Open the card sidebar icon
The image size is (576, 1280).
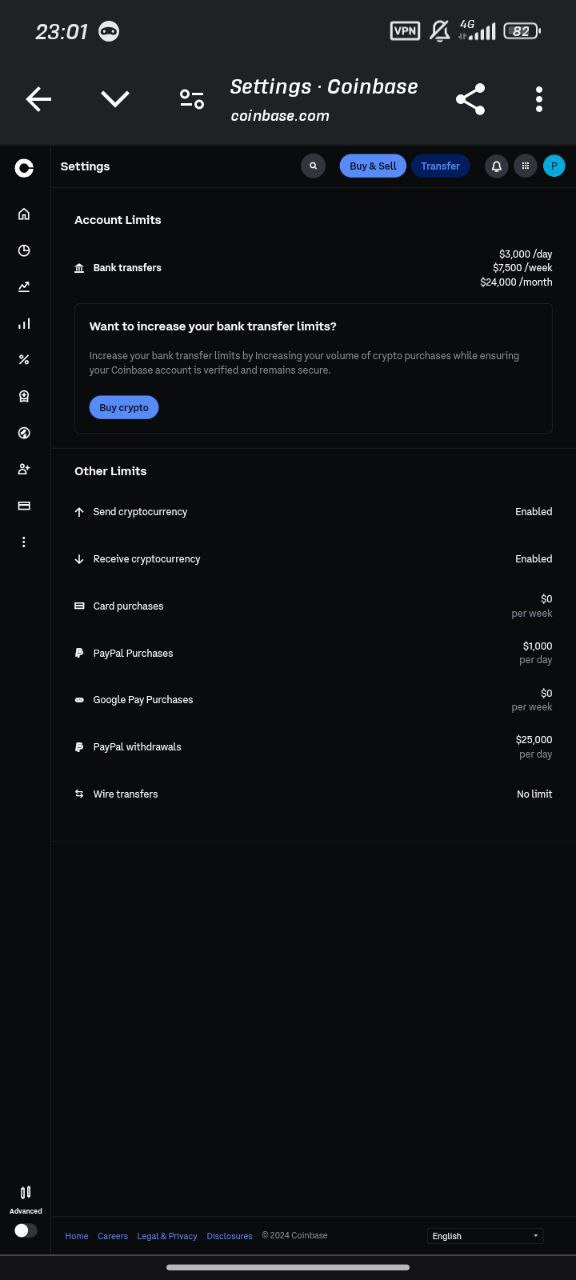coord(24,506)
